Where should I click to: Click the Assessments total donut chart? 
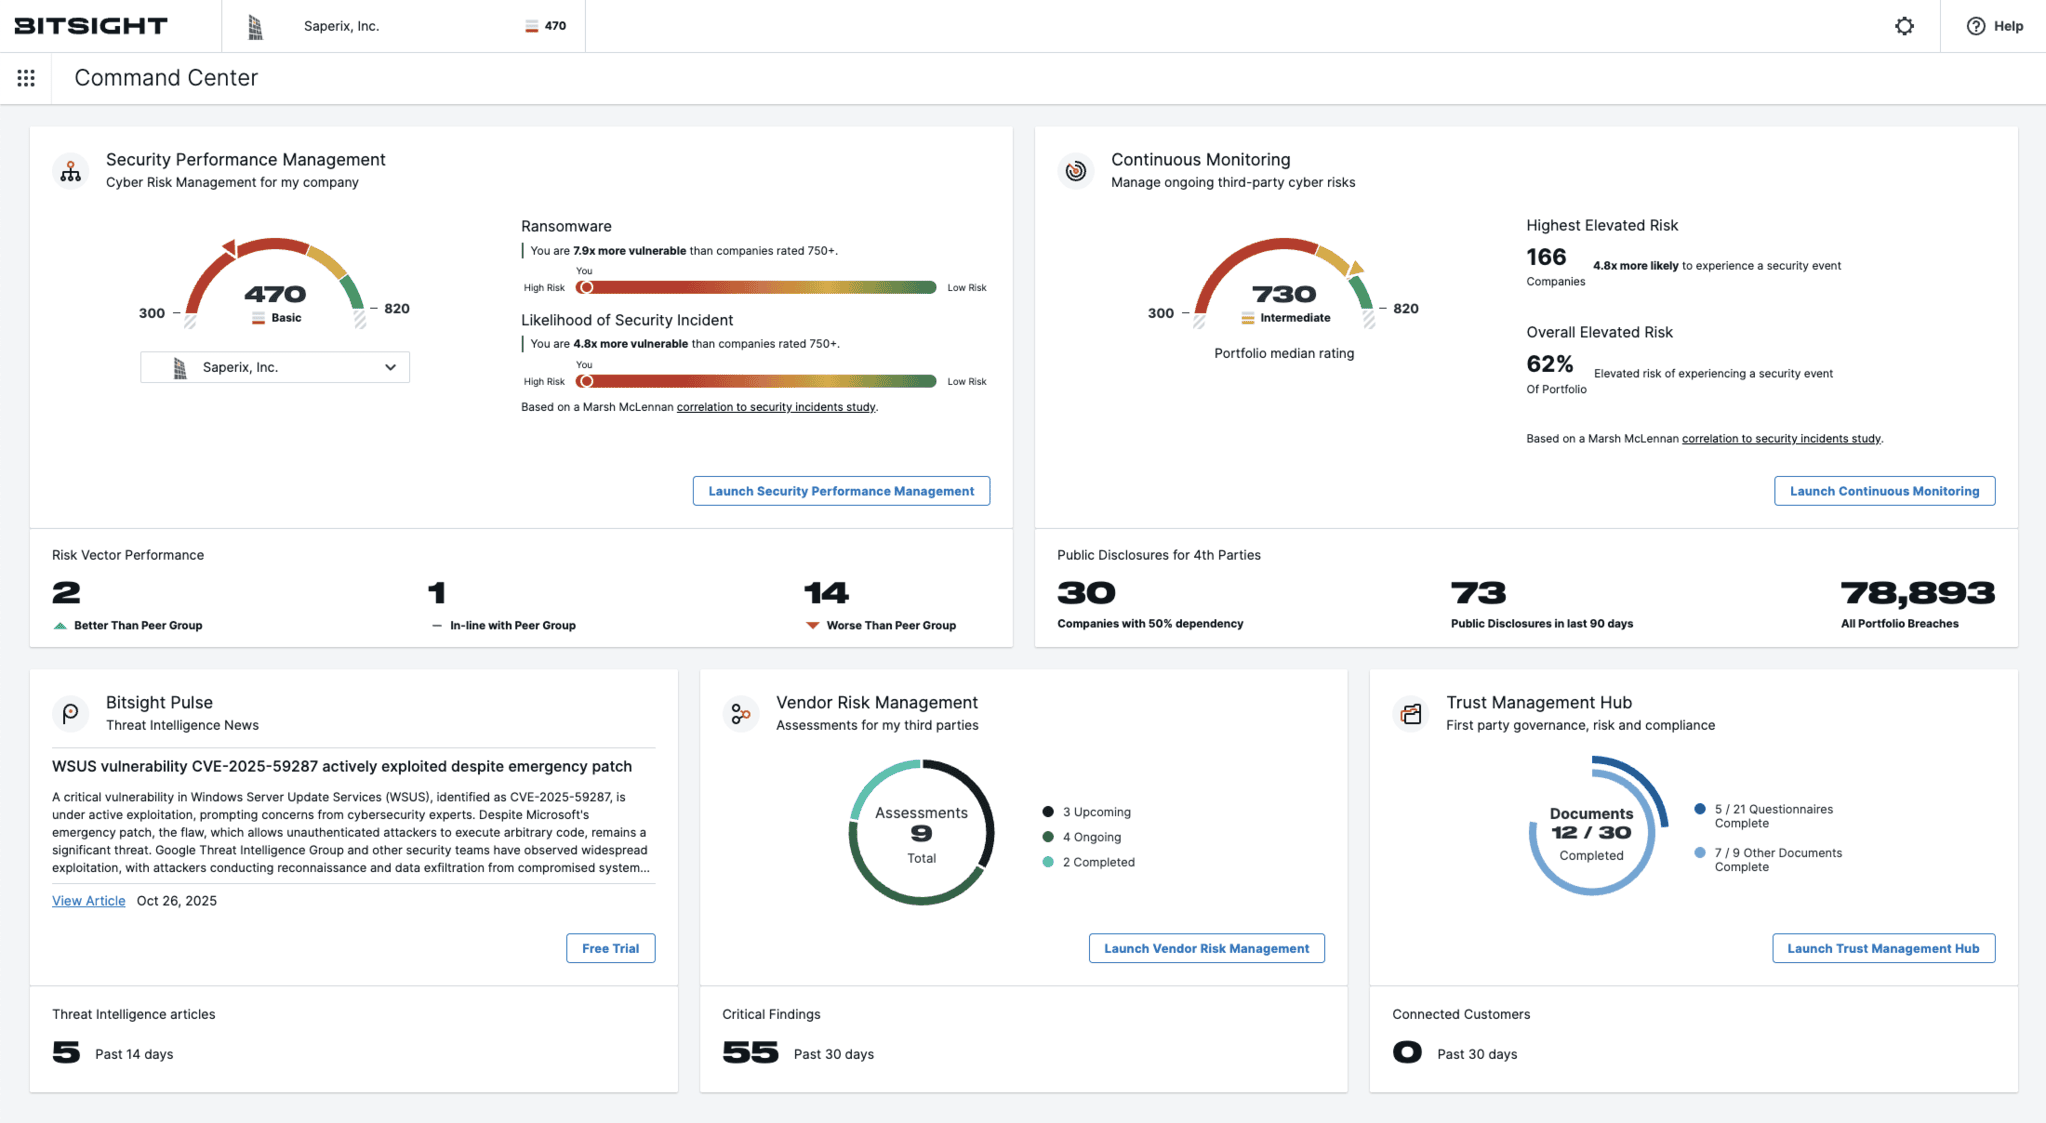[x=920, y=833]
